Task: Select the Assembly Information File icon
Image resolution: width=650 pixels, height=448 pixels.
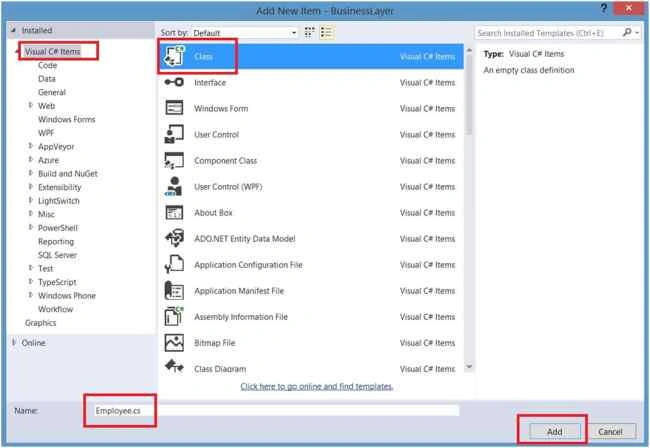Action: pyautogui.click(x=174, y=317)
